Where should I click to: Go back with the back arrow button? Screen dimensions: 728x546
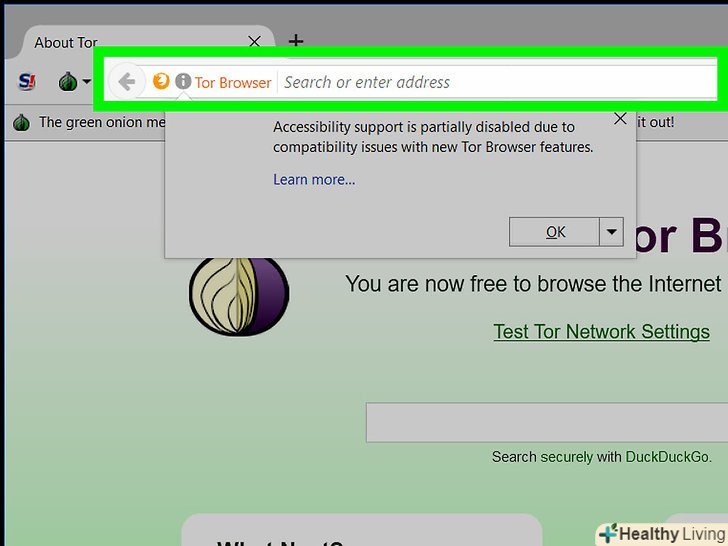tap(126, 82)
